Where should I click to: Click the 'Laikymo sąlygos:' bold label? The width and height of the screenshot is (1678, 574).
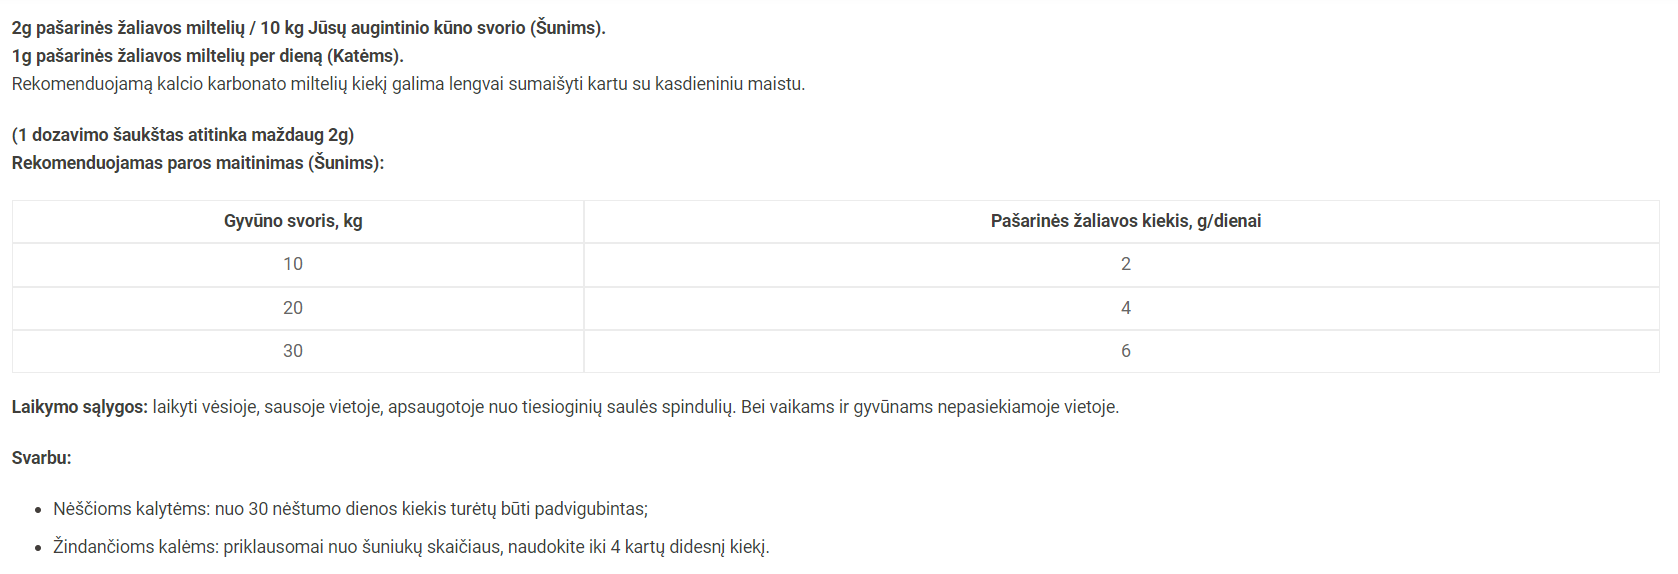(80, 407)
